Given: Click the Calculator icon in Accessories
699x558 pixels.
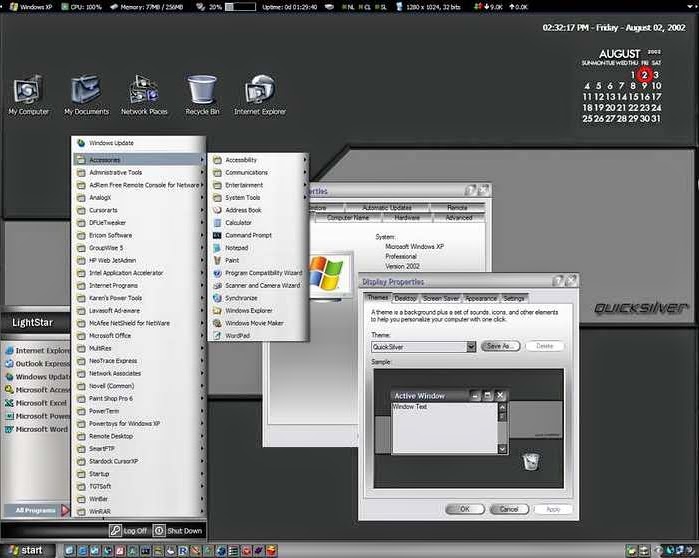Looking at the screenshot, I should [218, 222].
